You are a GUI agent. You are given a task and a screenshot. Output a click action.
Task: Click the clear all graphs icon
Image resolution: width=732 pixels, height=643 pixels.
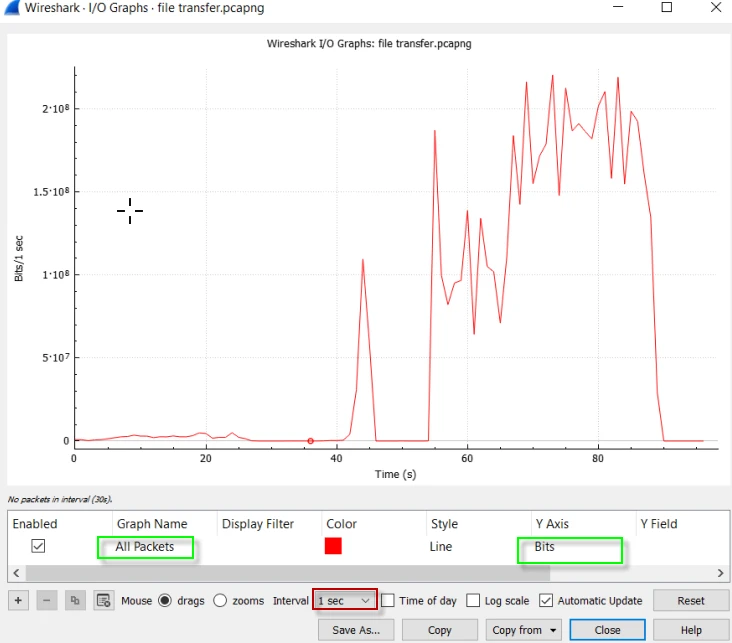(x=103, y=601)
